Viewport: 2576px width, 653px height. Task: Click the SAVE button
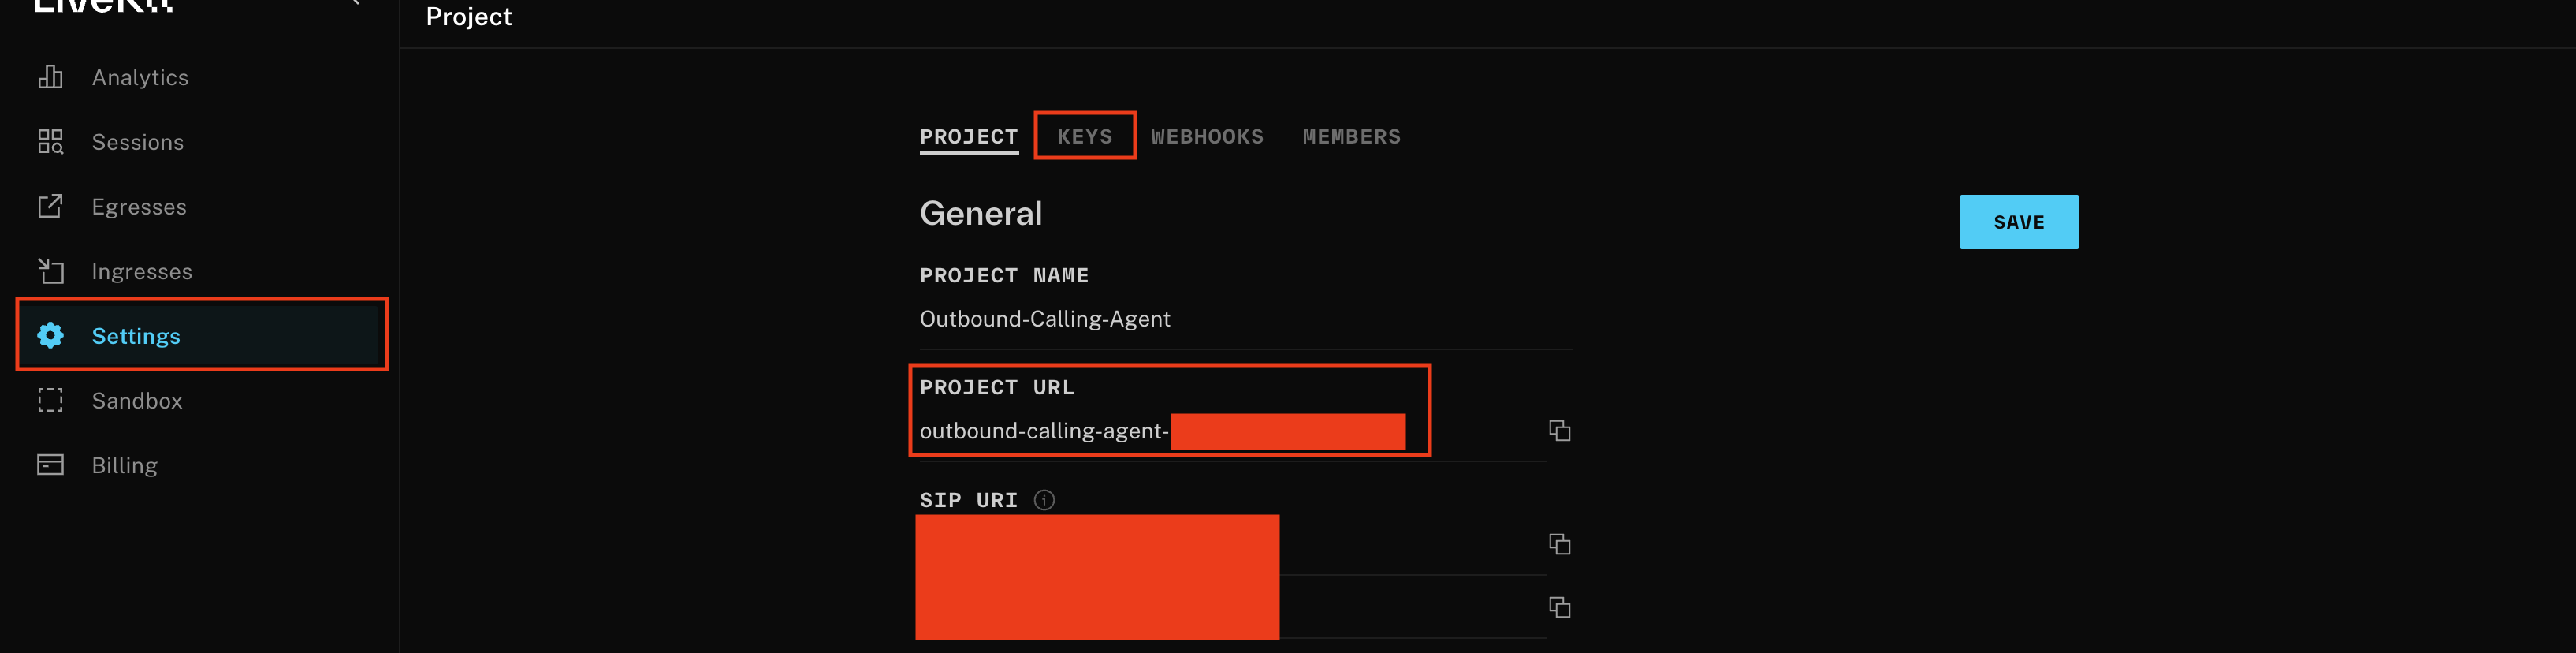point(2018,222)
